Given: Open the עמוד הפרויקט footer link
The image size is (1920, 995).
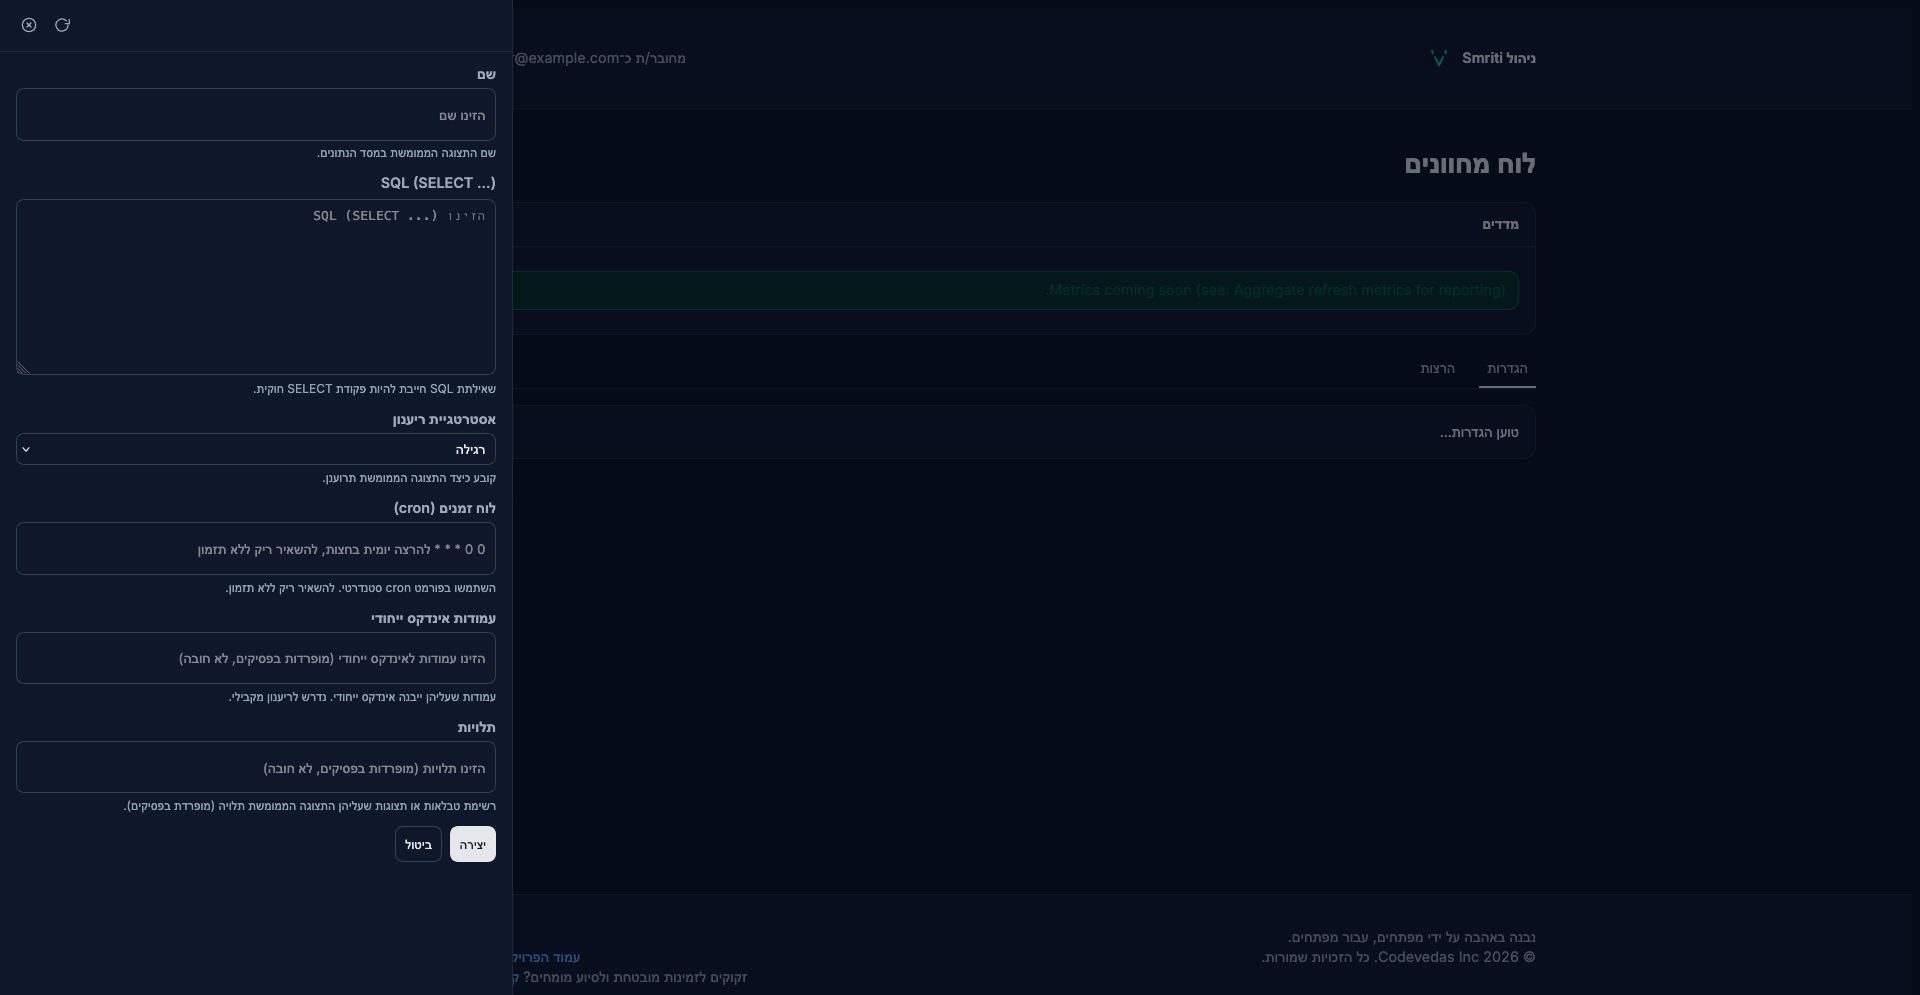Looking at the screenshot, I should [x=547, y=958].
